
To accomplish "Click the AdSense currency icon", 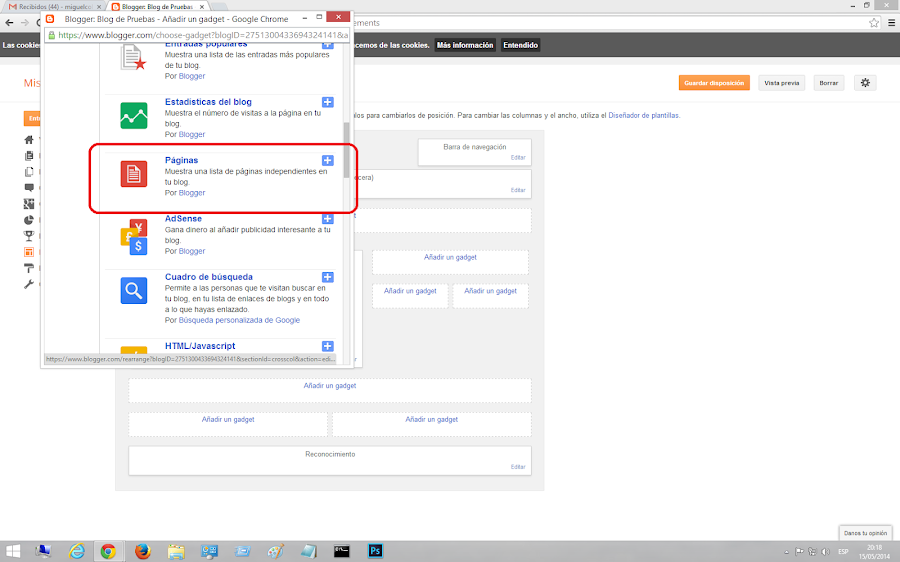I will [x=134, y=237].
